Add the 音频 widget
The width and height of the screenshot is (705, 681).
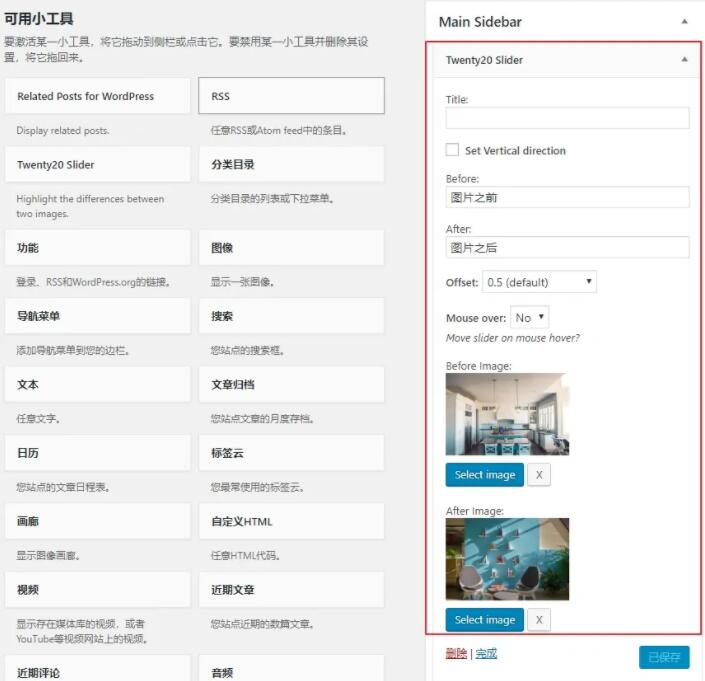(x=291, y=669)
